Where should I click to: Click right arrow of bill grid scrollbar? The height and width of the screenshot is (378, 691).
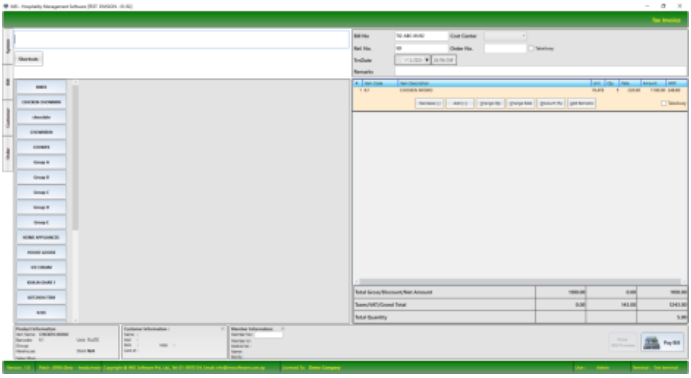[x=684, y=282]
